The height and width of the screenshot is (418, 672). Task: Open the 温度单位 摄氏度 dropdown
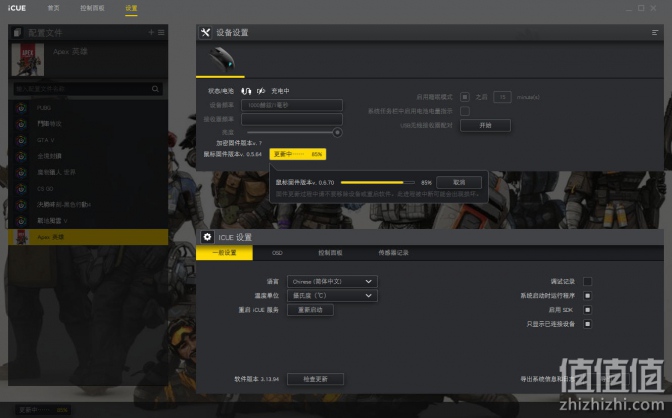332,296
